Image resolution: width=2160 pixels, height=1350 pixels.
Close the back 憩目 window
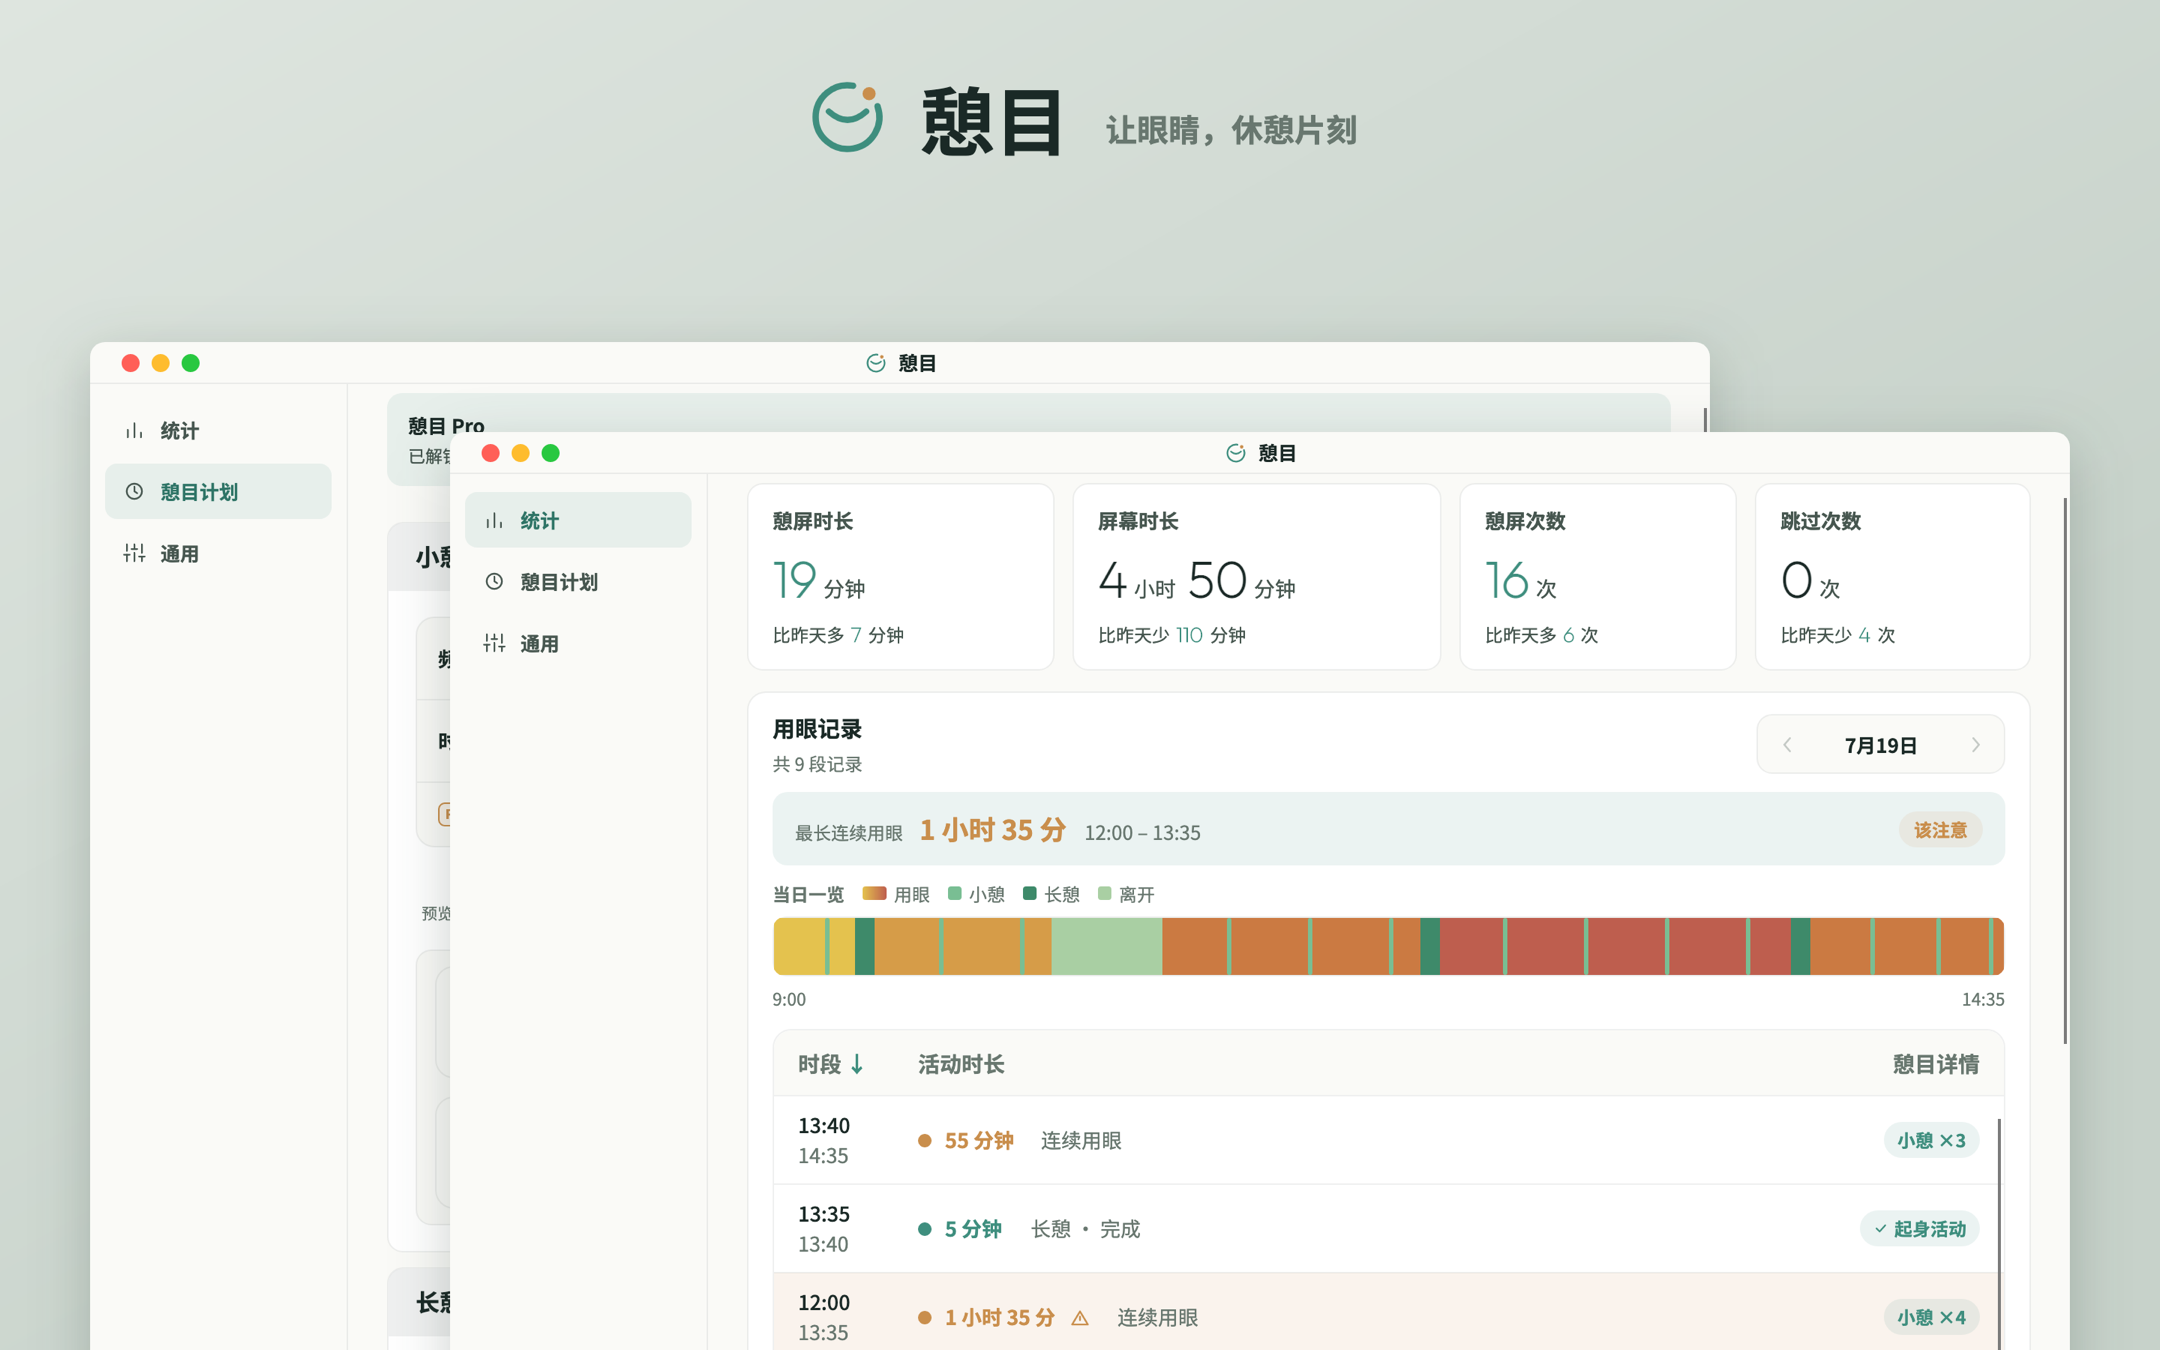130,363
